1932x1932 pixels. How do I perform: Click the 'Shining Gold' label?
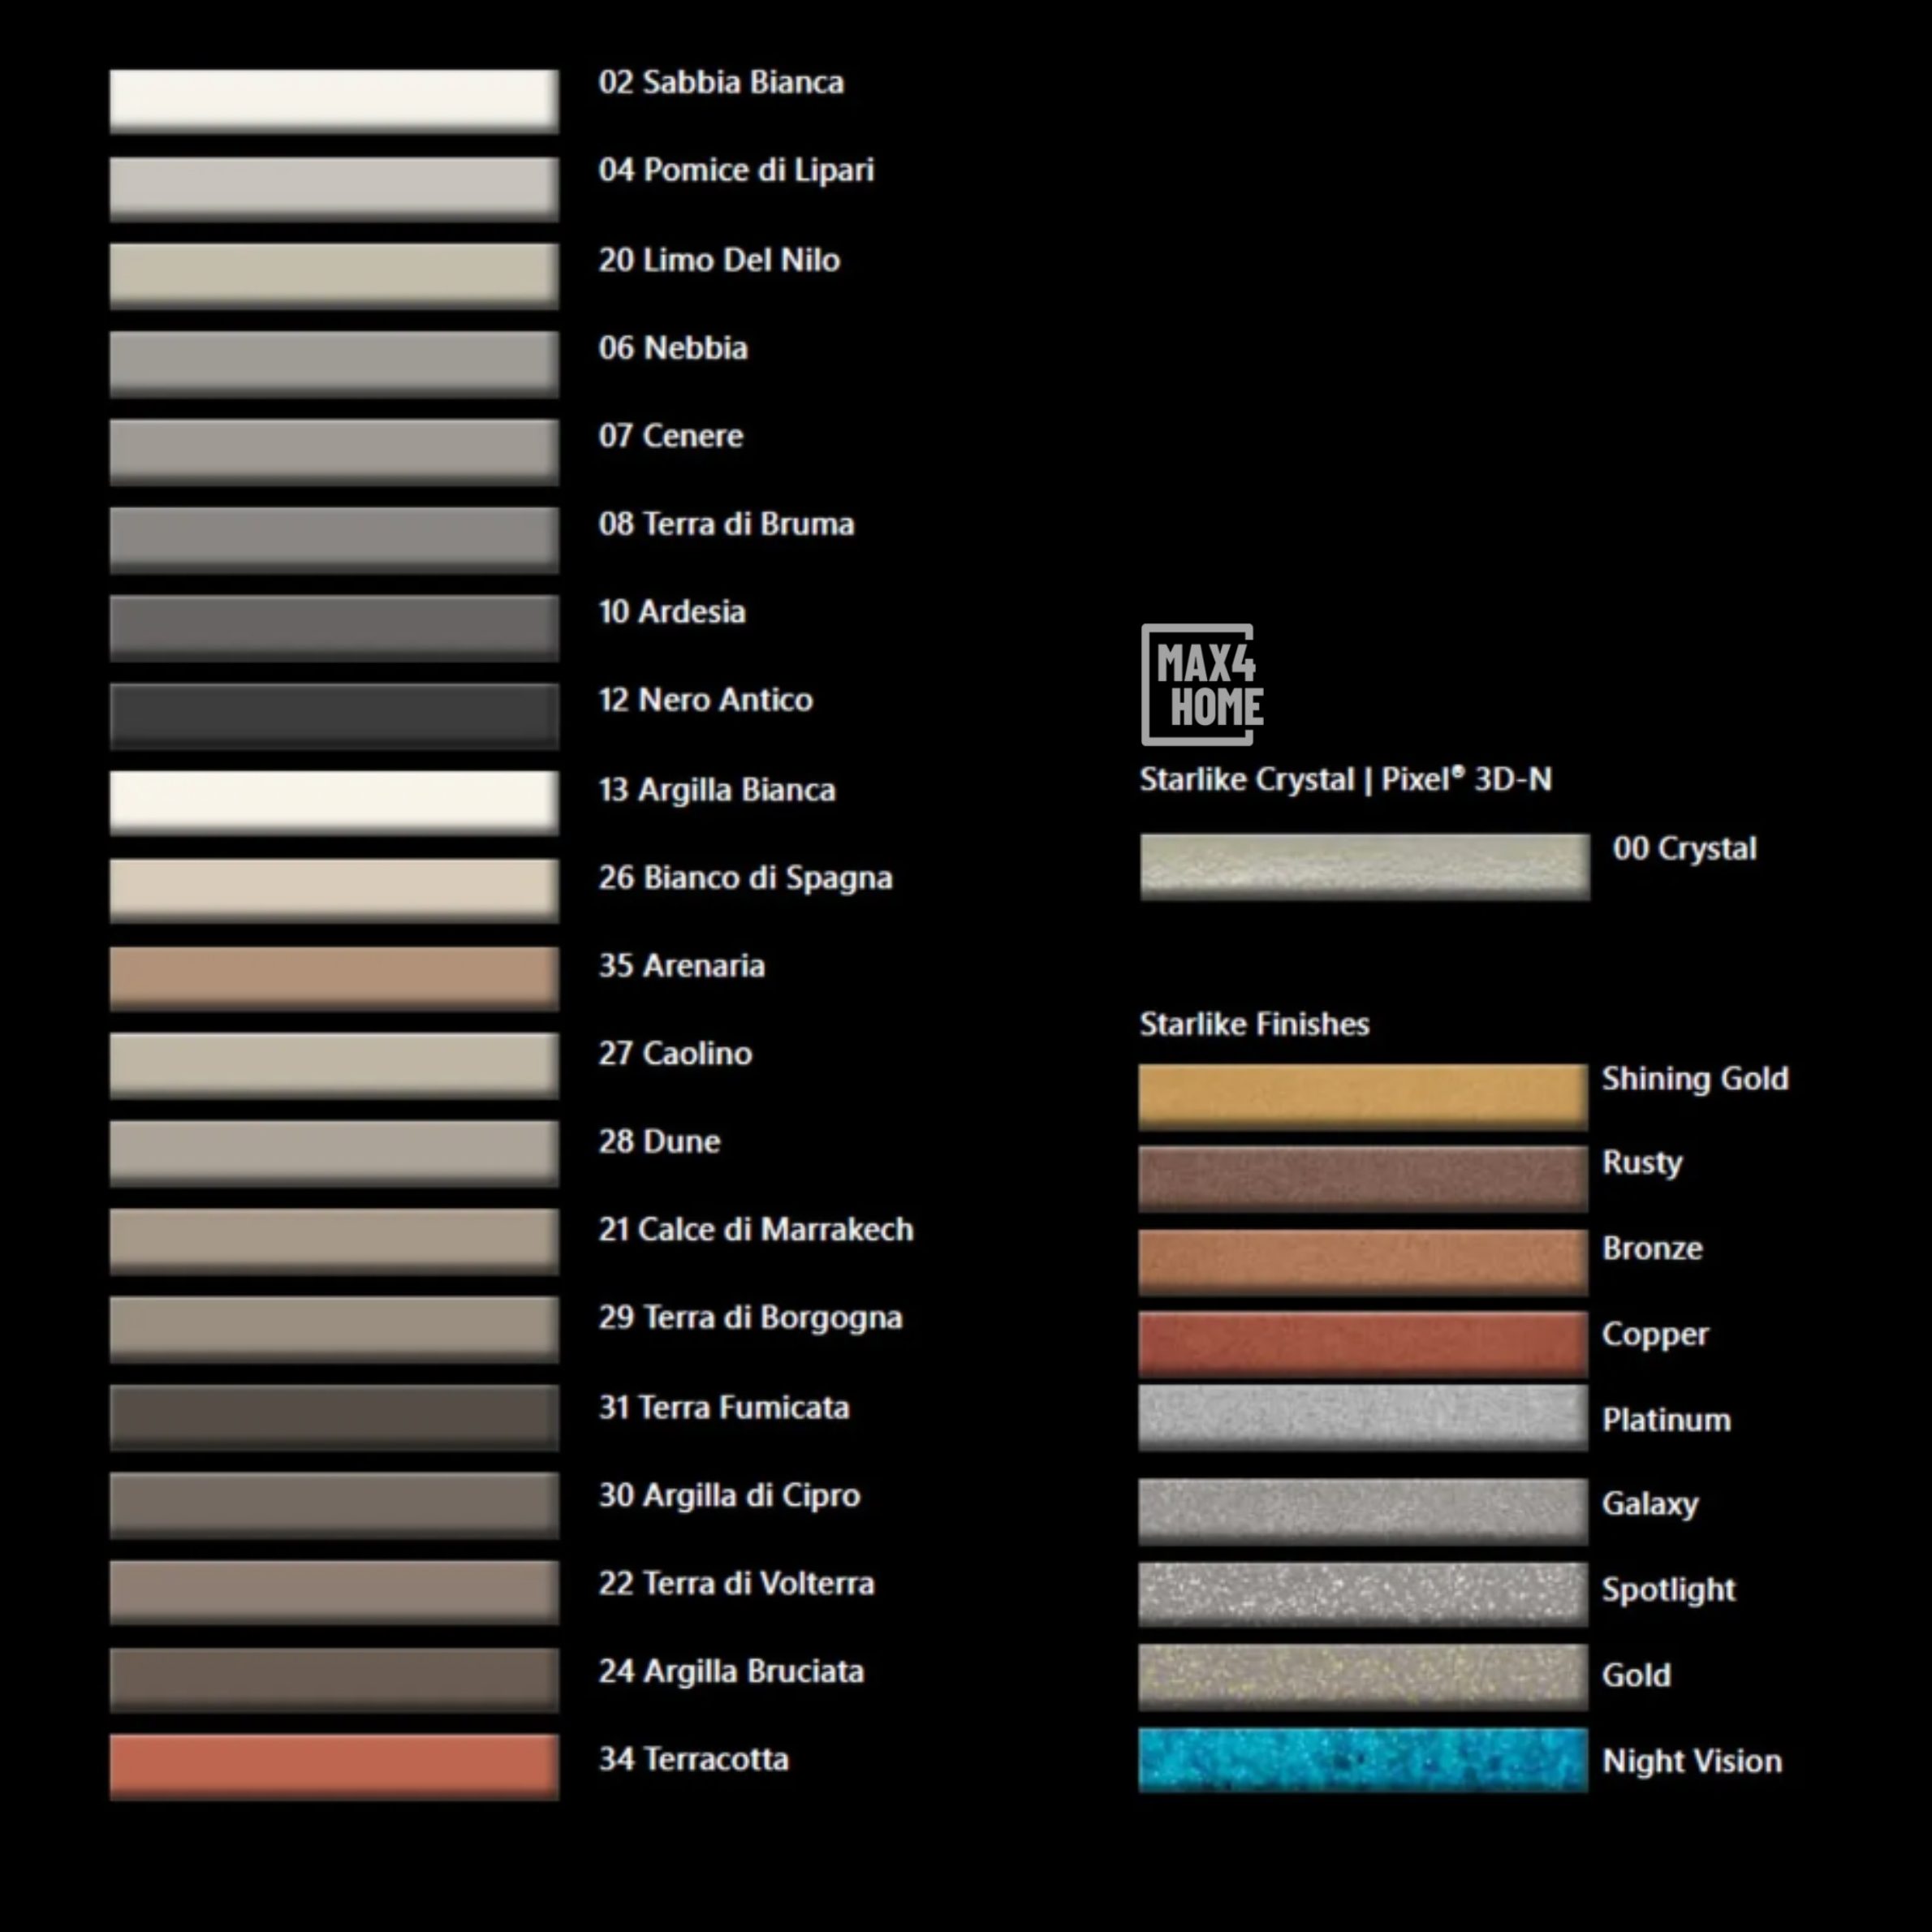coord(1696,1080)
